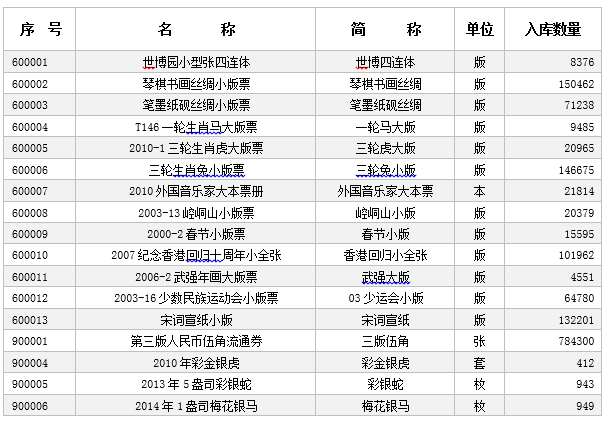Click the 单位 column header
Viewport: 607px width, 421px height.
pyautogui.click(x=480, y=29)
